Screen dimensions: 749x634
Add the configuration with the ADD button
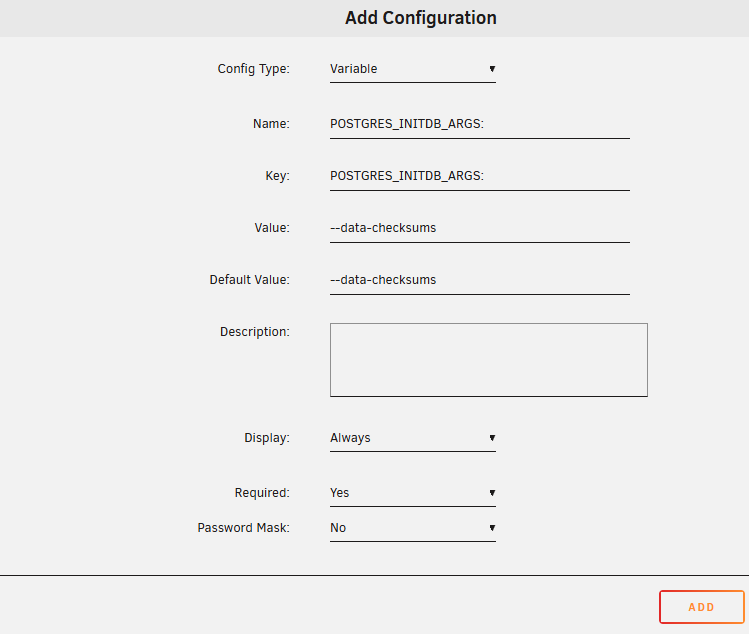(701, 607)
